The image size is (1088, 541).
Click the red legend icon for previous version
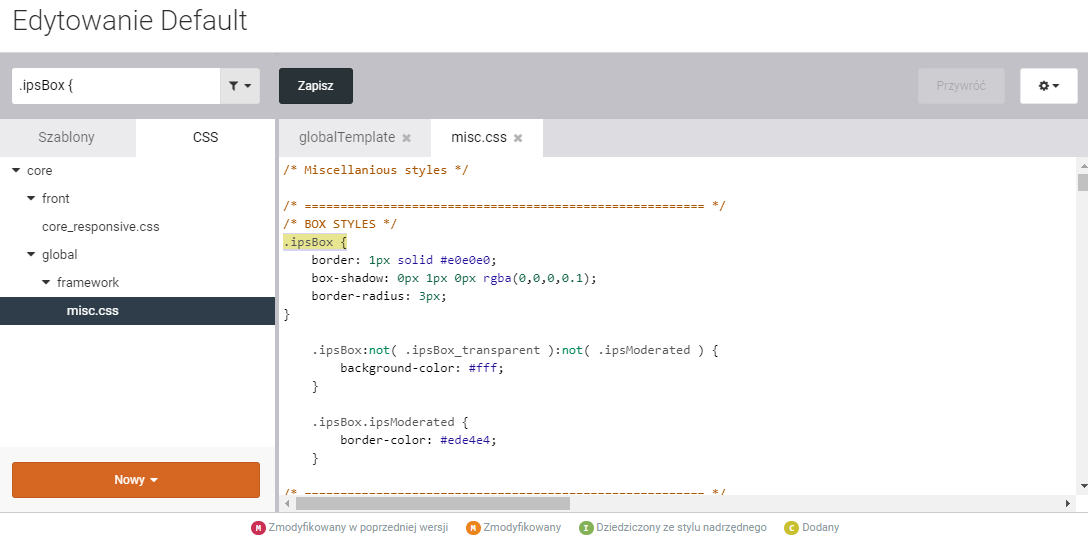(257, 528)
